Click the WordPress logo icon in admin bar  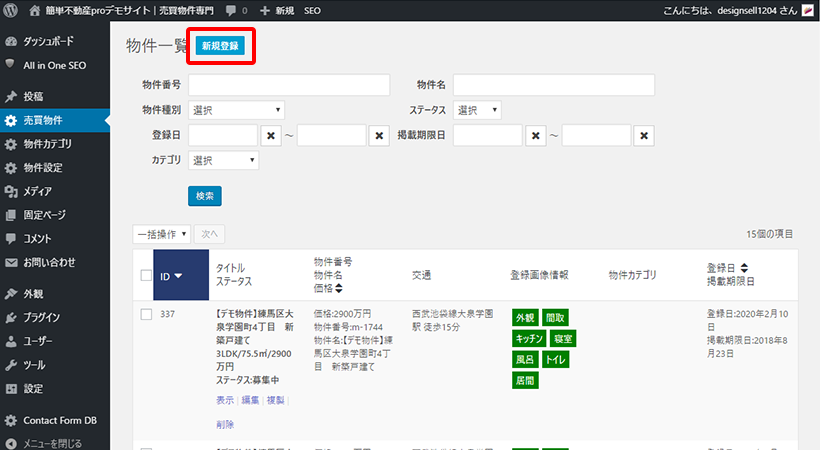tap(10, 10)
